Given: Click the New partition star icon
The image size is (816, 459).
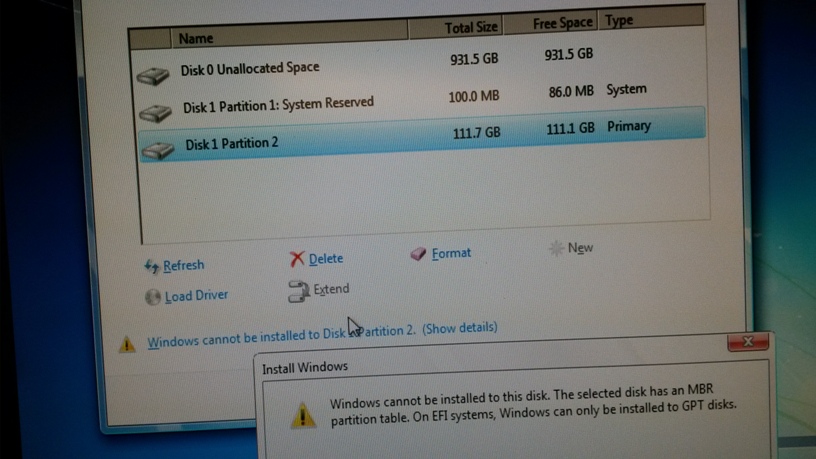Looking at the screenshot, I should coord(556,249).
